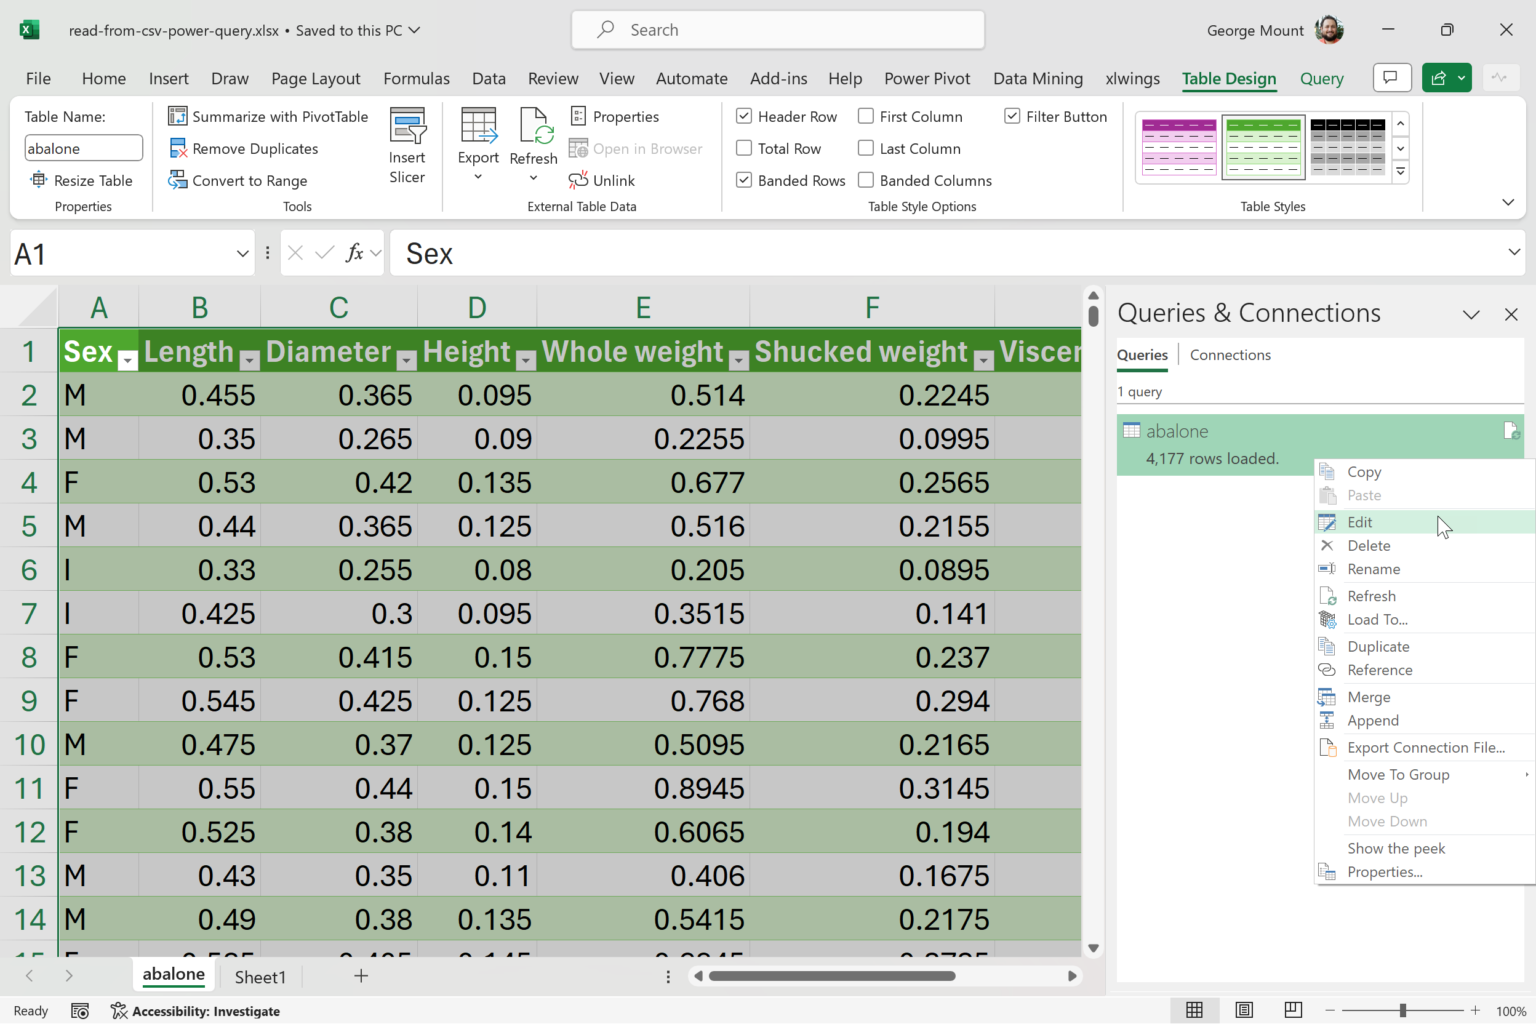1536x1024 pixels.
Task: Click the Remove Duplicates icon
Action: point(178,148)
